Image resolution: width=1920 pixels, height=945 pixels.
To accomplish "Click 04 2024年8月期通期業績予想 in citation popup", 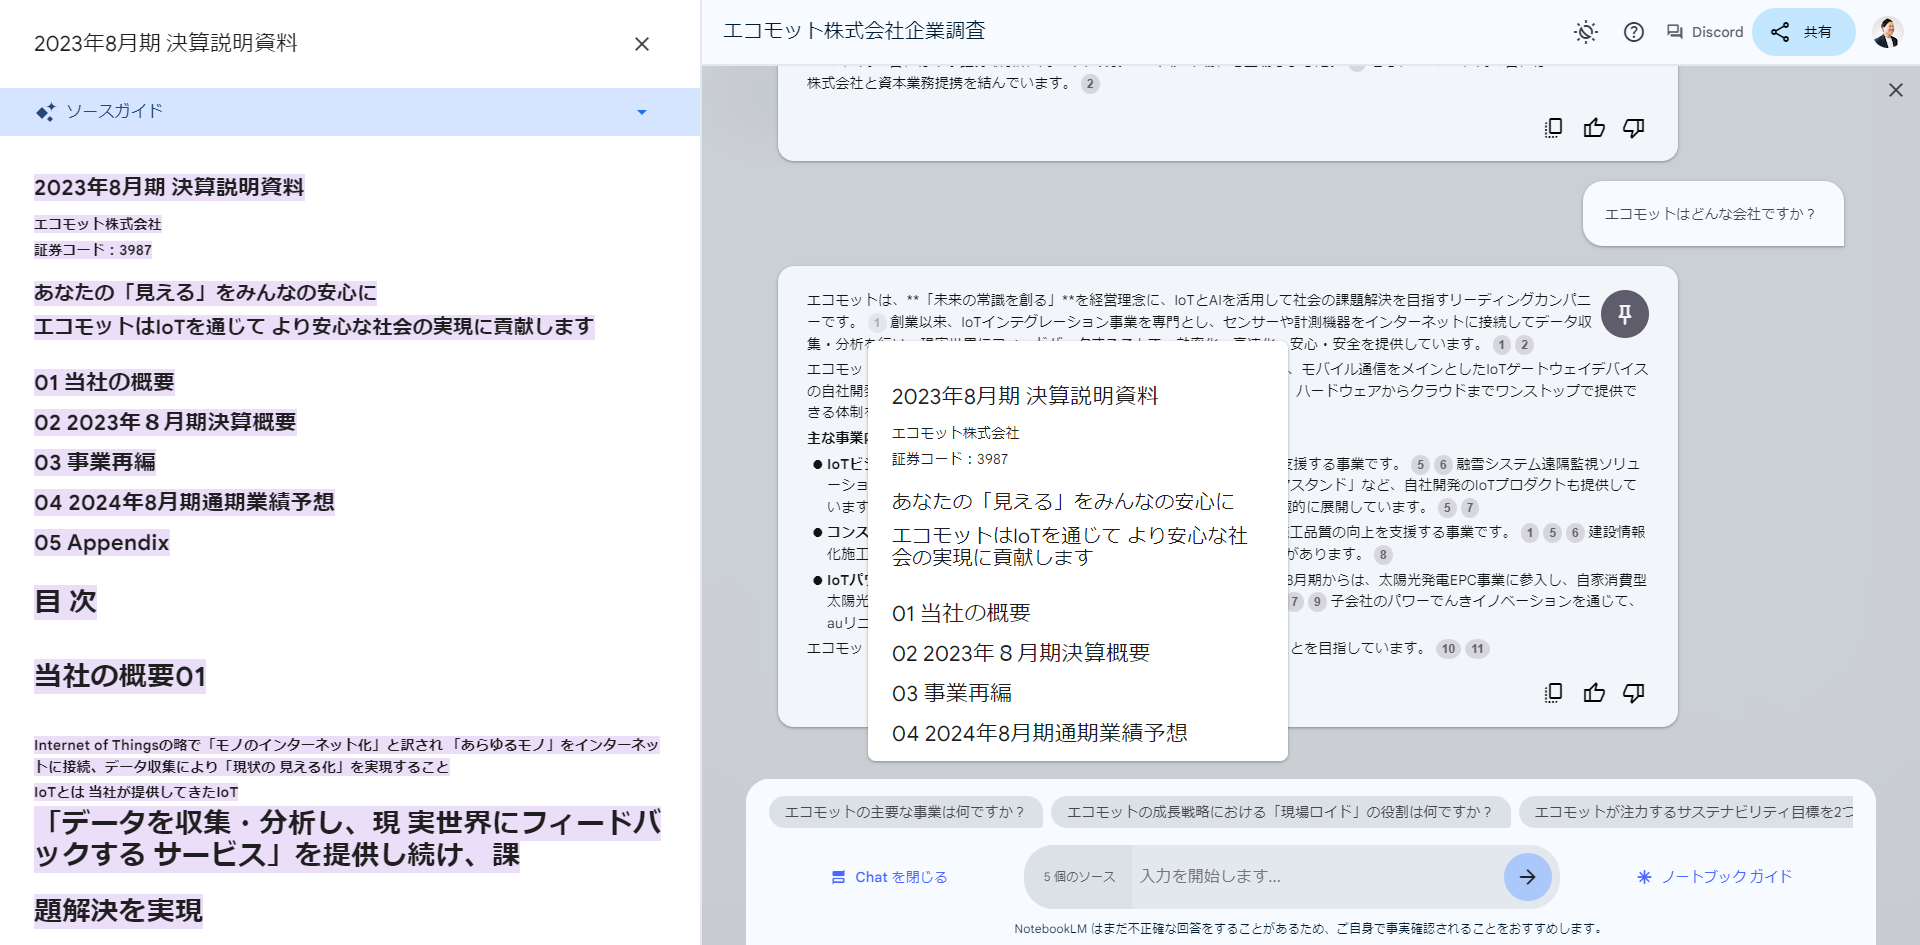I will click(x=1040, y=733).
